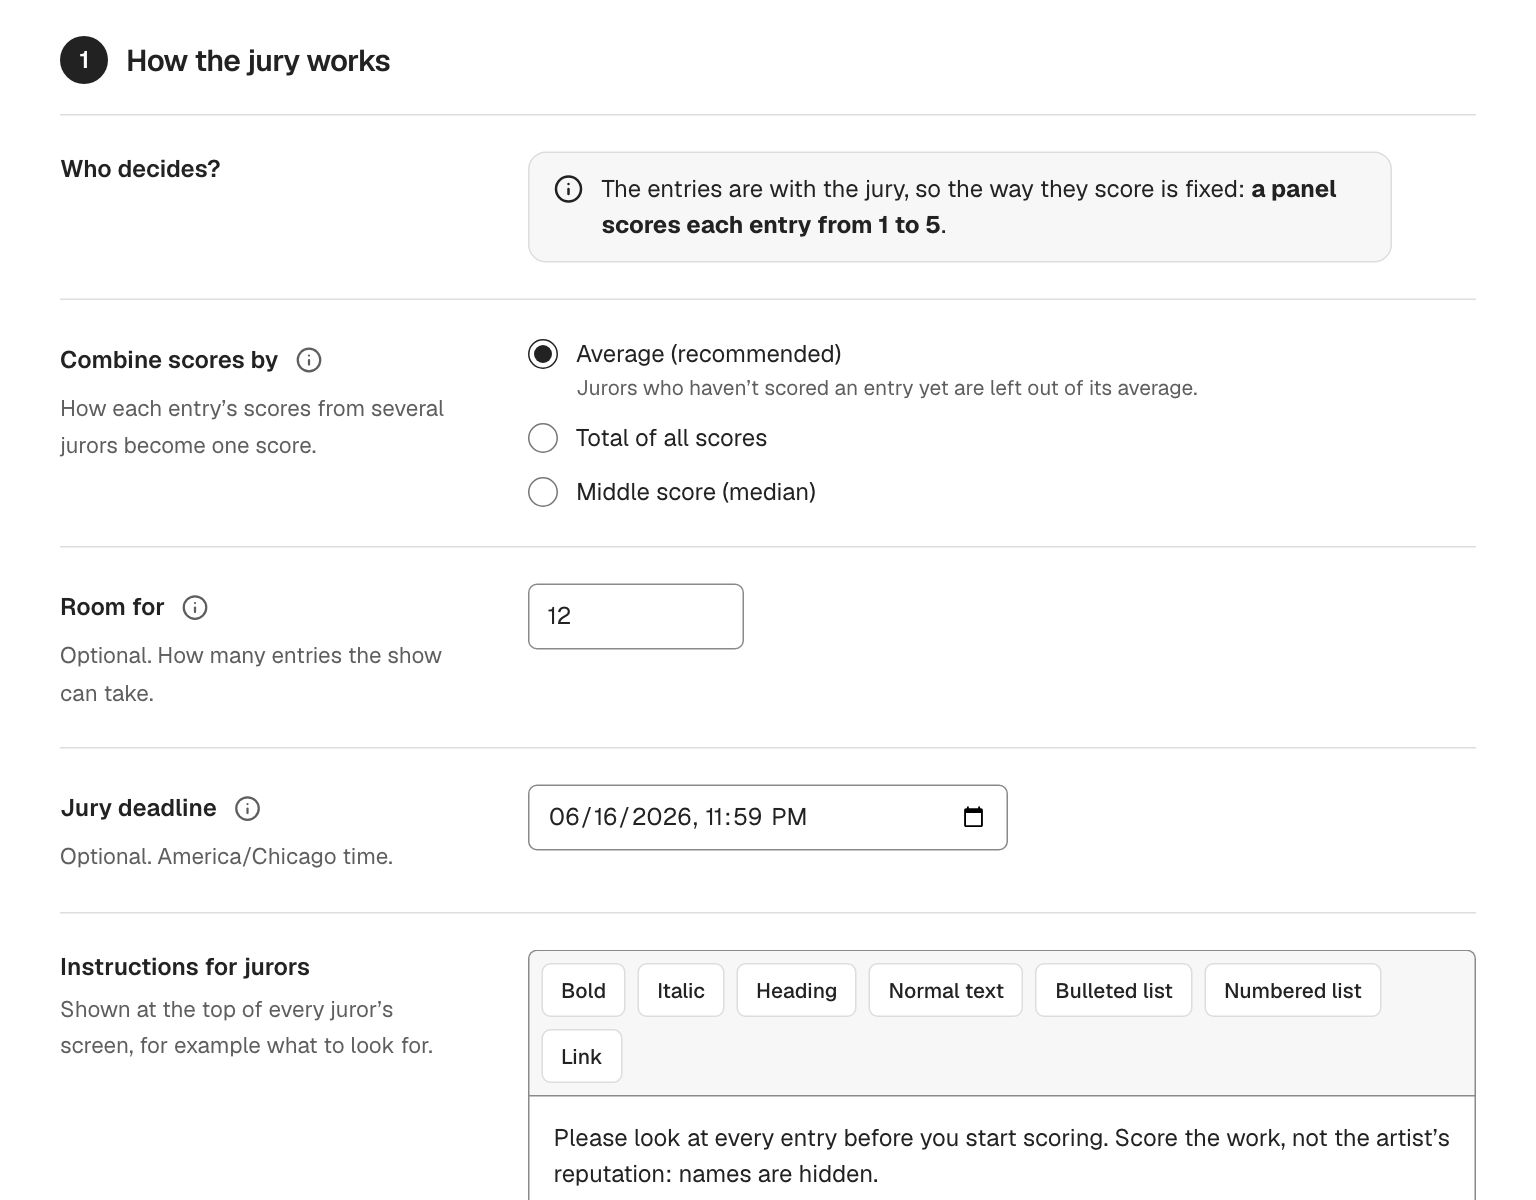Select the Total of all scores option

[543, 438]
